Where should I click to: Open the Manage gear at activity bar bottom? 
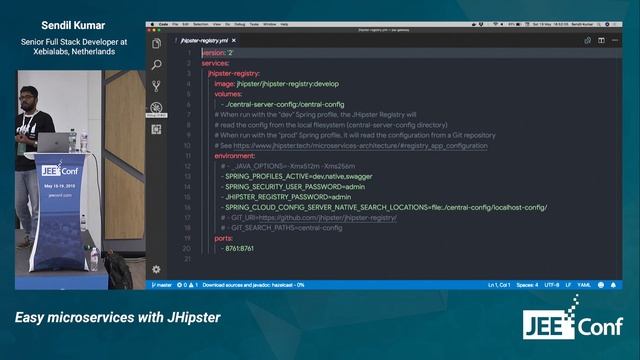point(156,269)
